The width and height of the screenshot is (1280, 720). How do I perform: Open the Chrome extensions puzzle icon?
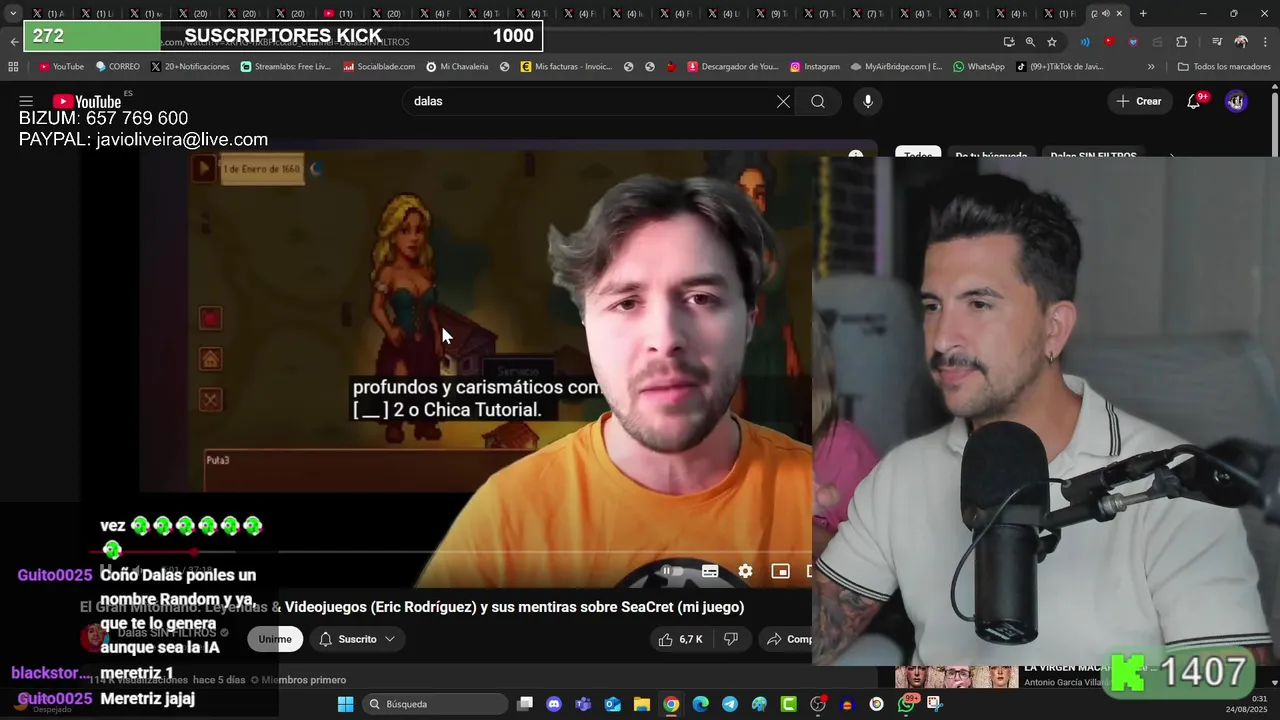[x=1182, y=41]
